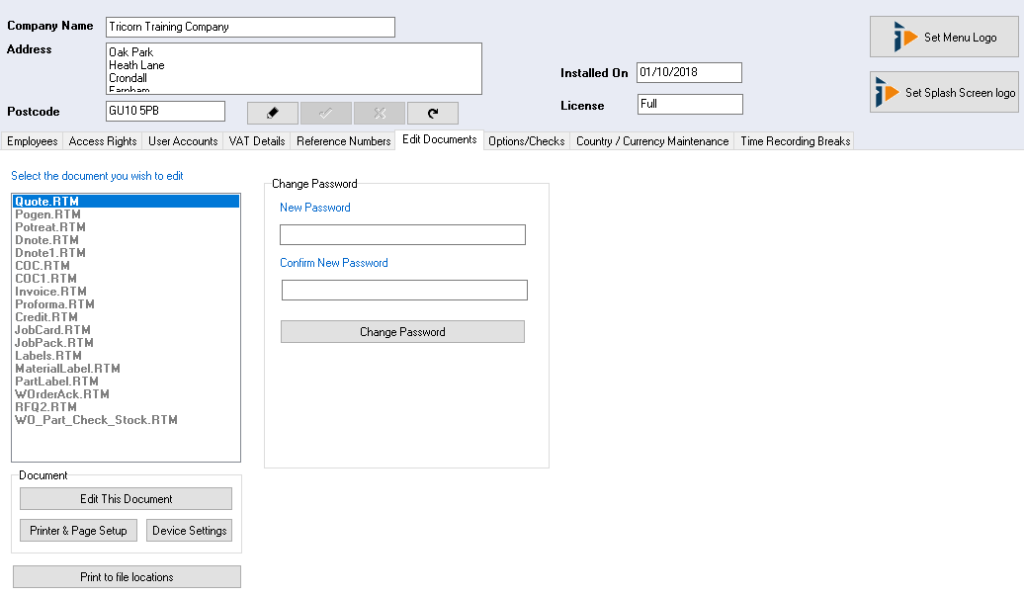Click the Print to file locations button
This screenshot has height=596, width=1024.
(x=126, y=577)
